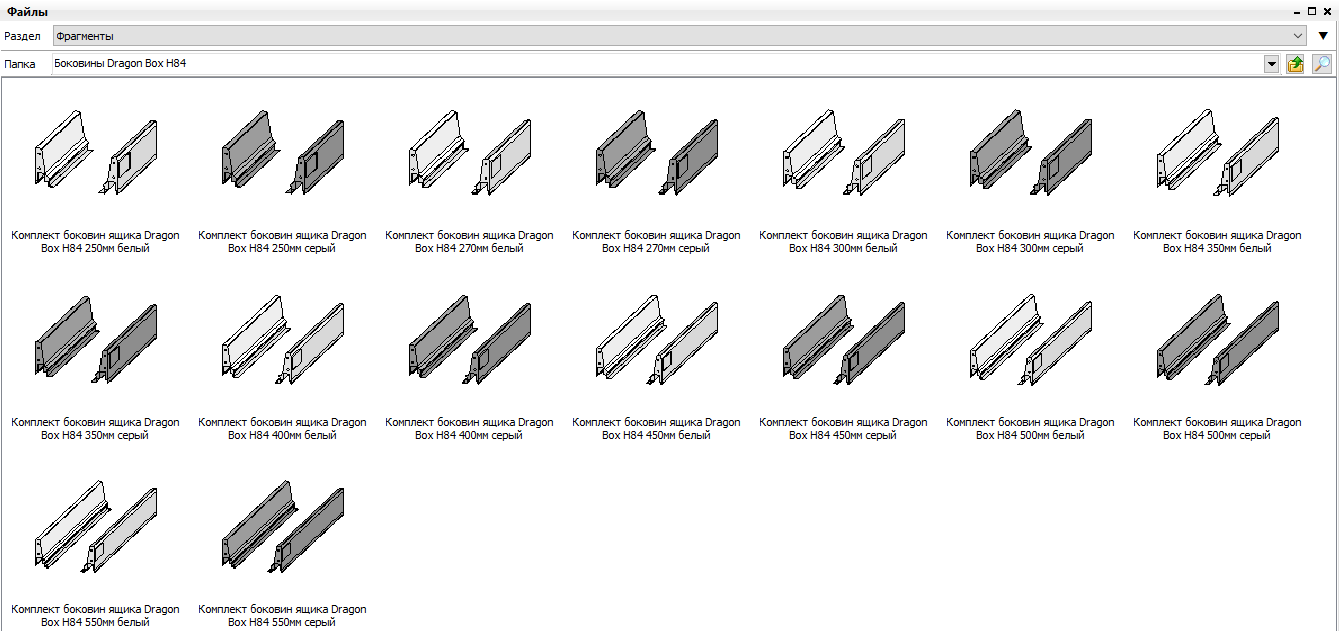
Task: Open the black triangle menu next to Раздел
Action: pyautogui.click(x=1323, y=36)
